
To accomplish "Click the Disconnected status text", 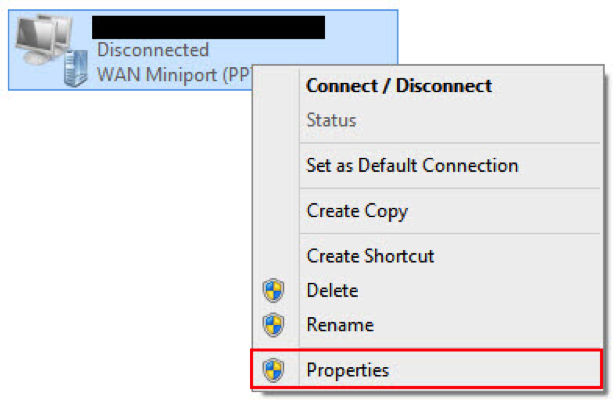I will pyautogui.click(x=153, y=50).
